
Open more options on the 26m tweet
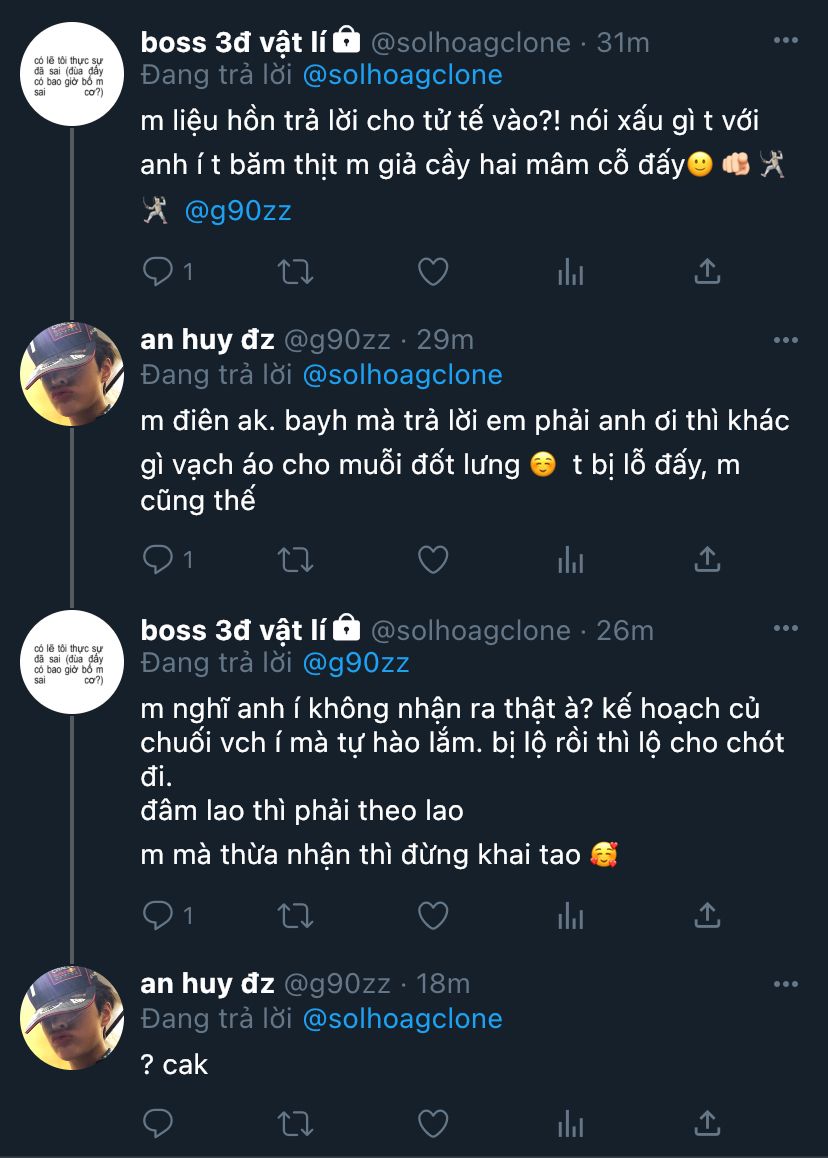coord(786,629)
